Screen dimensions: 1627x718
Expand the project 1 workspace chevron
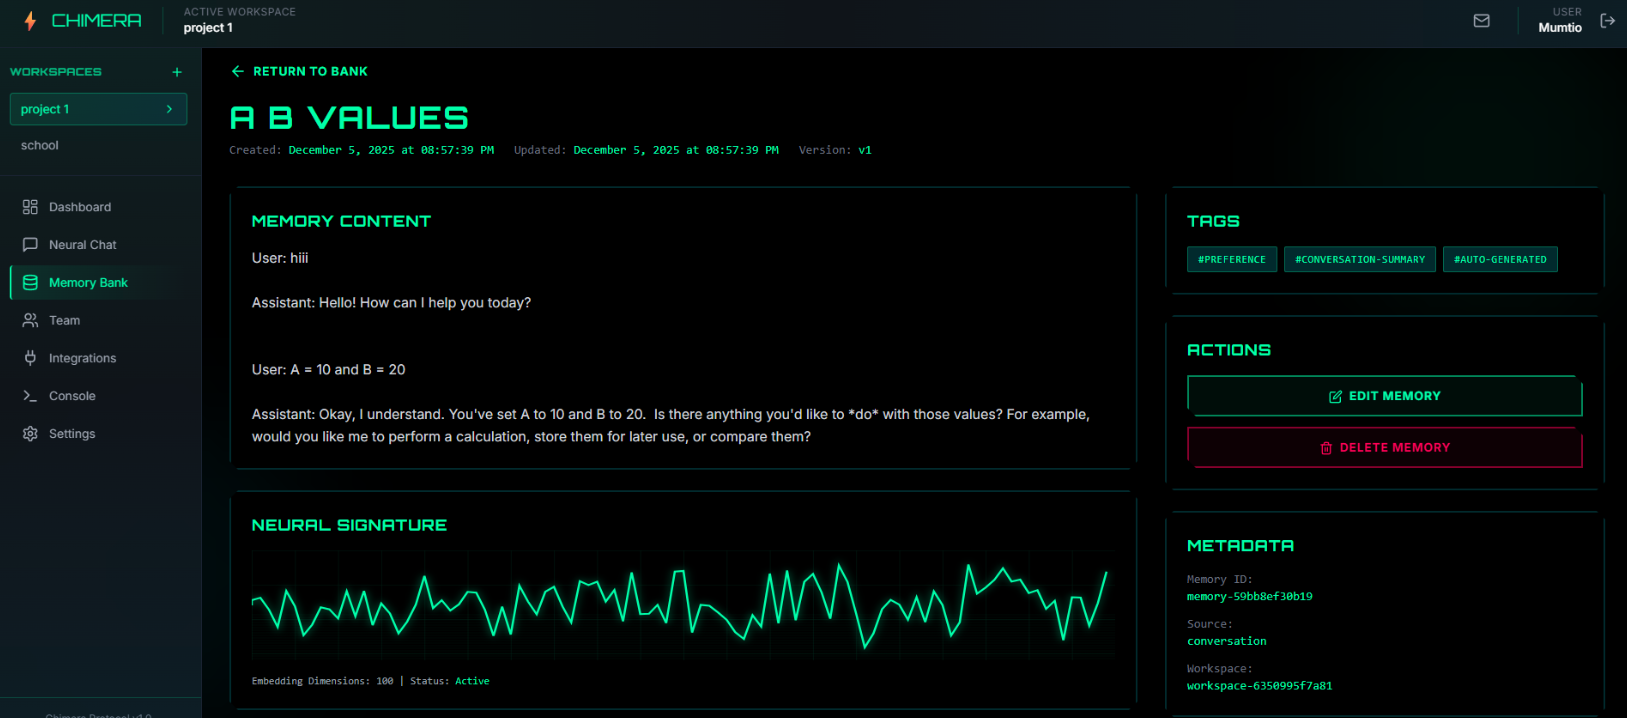point(169,109)
